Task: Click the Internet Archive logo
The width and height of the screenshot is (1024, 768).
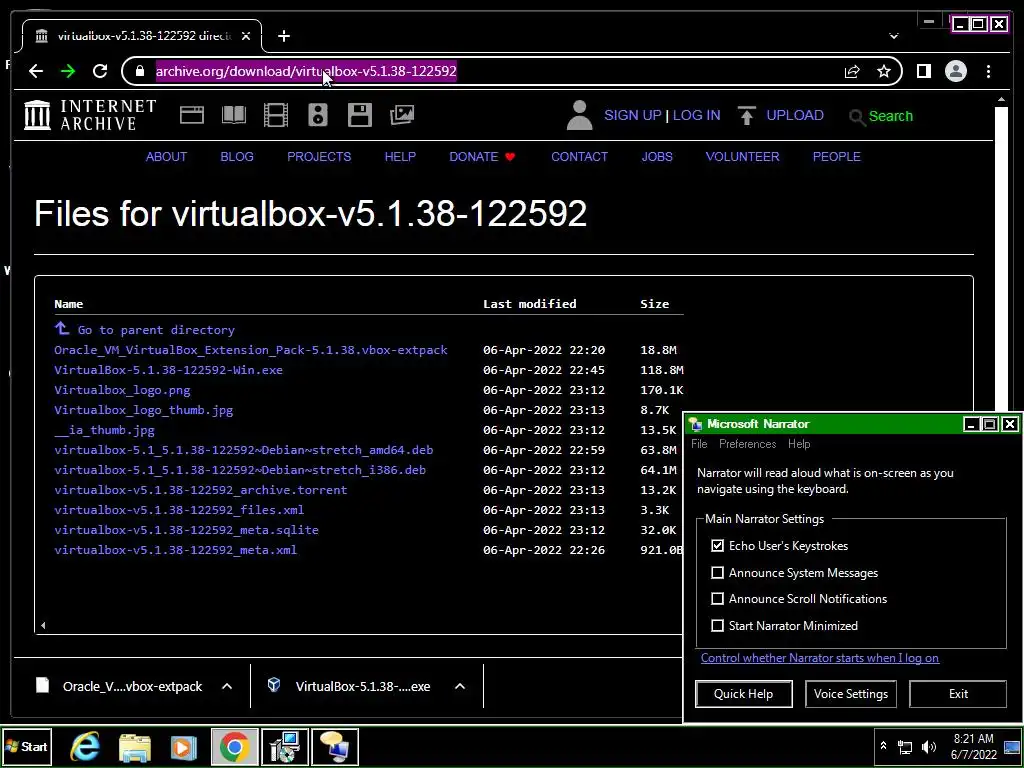Action: coord(90,115)
